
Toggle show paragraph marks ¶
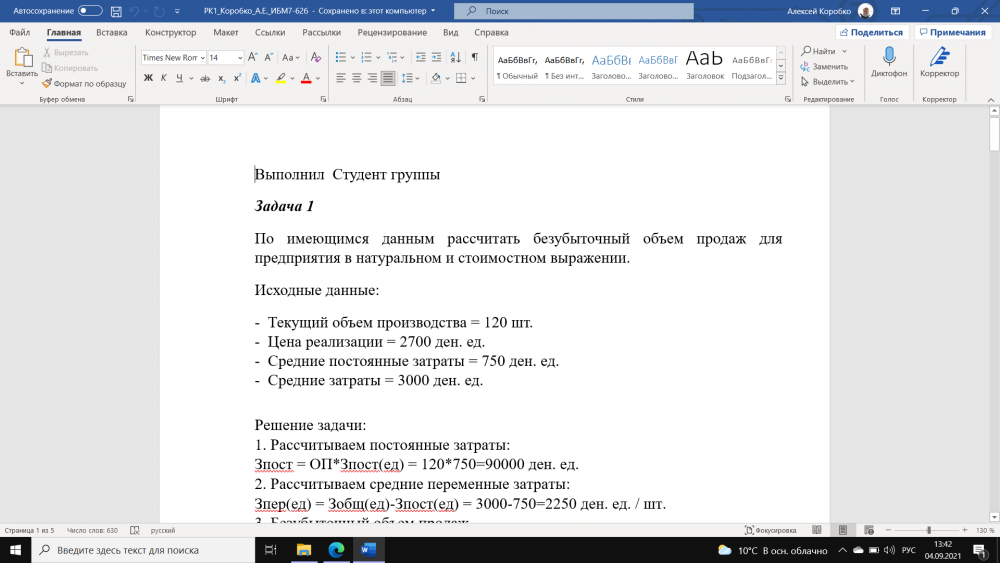(474, 57)
